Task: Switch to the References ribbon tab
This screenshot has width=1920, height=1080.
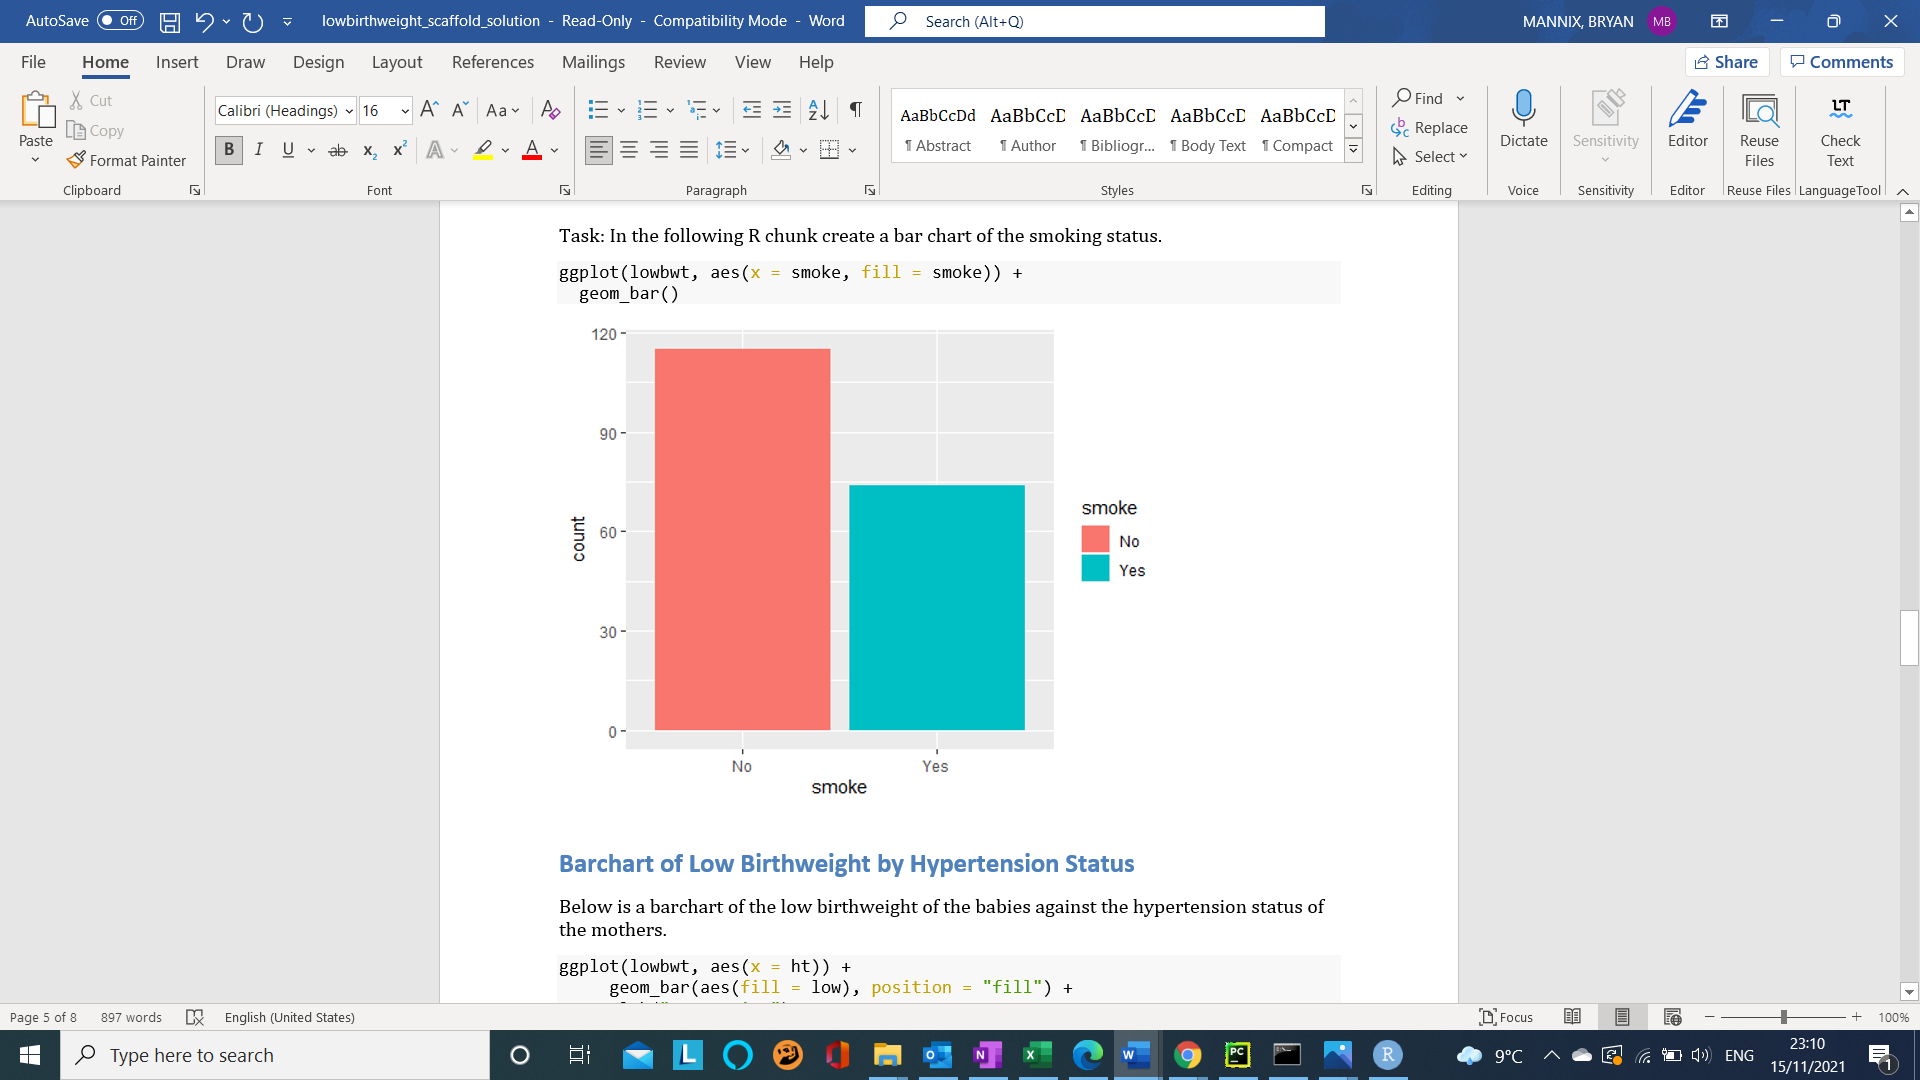Action: coord(492,62)
